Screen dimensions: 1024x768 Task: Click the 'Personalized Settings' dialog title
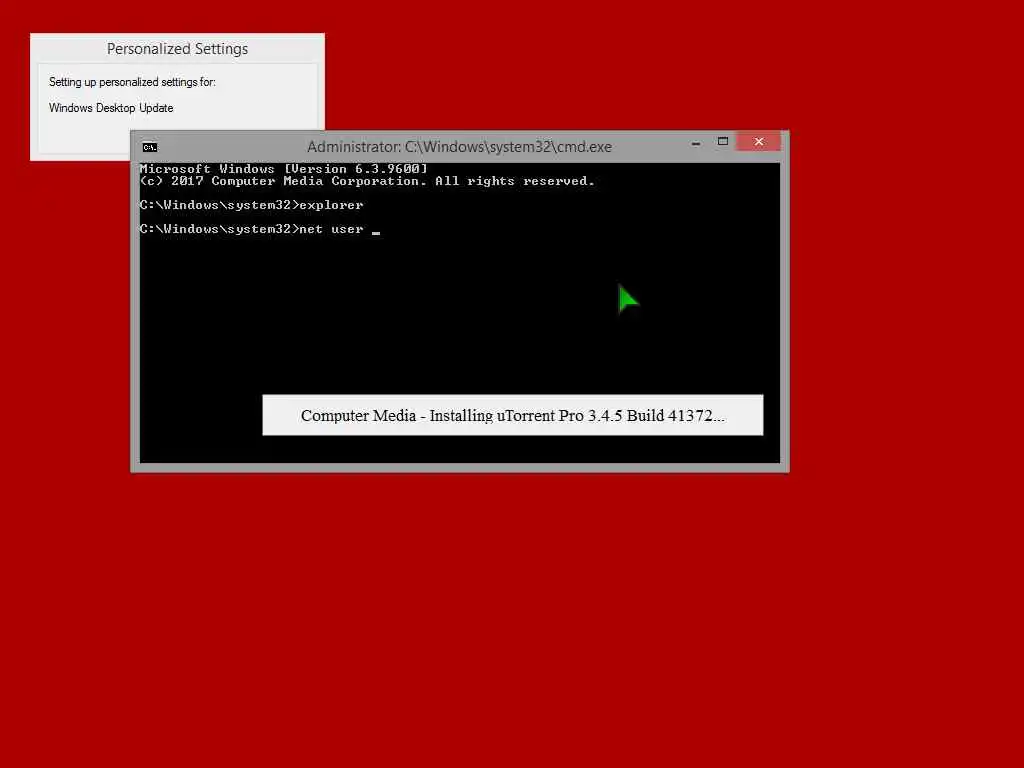tap(178, 49)
